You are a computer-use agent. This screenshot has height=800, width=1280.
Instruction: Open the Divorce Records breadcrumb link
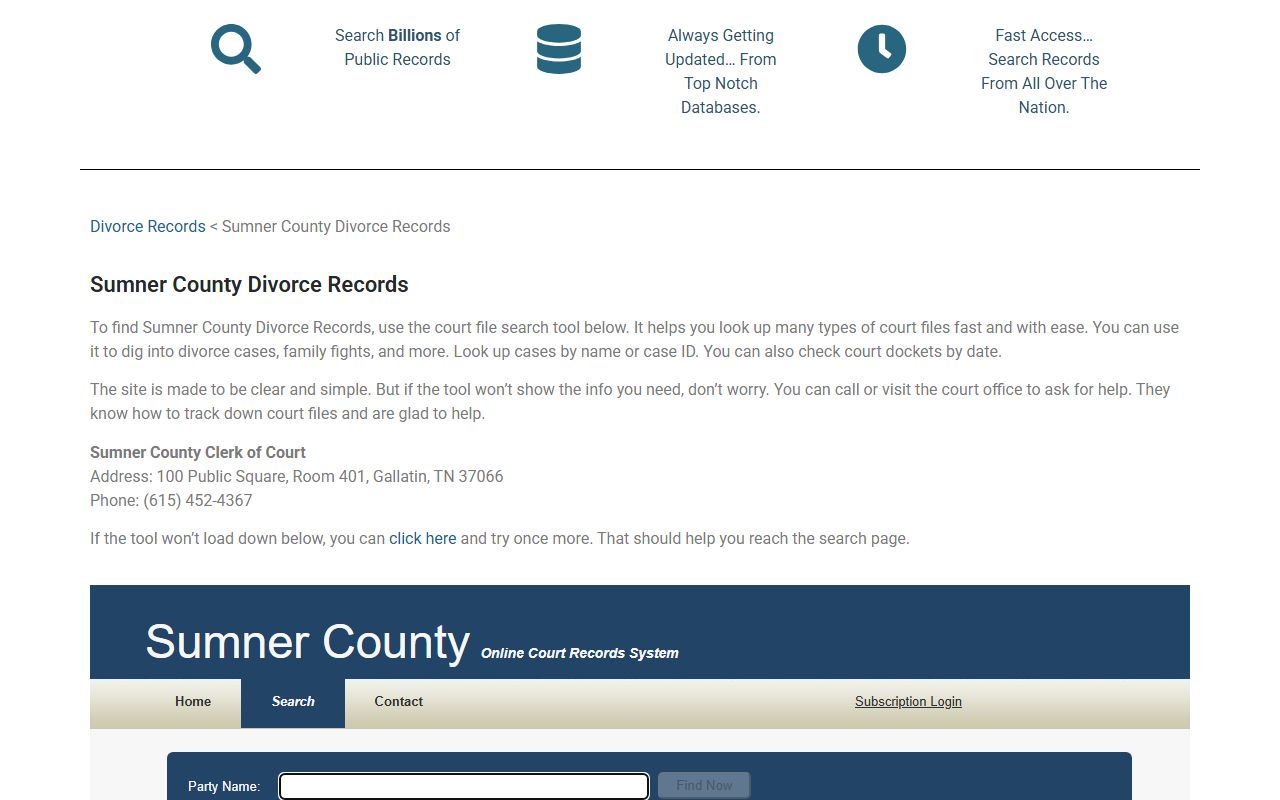148,226
